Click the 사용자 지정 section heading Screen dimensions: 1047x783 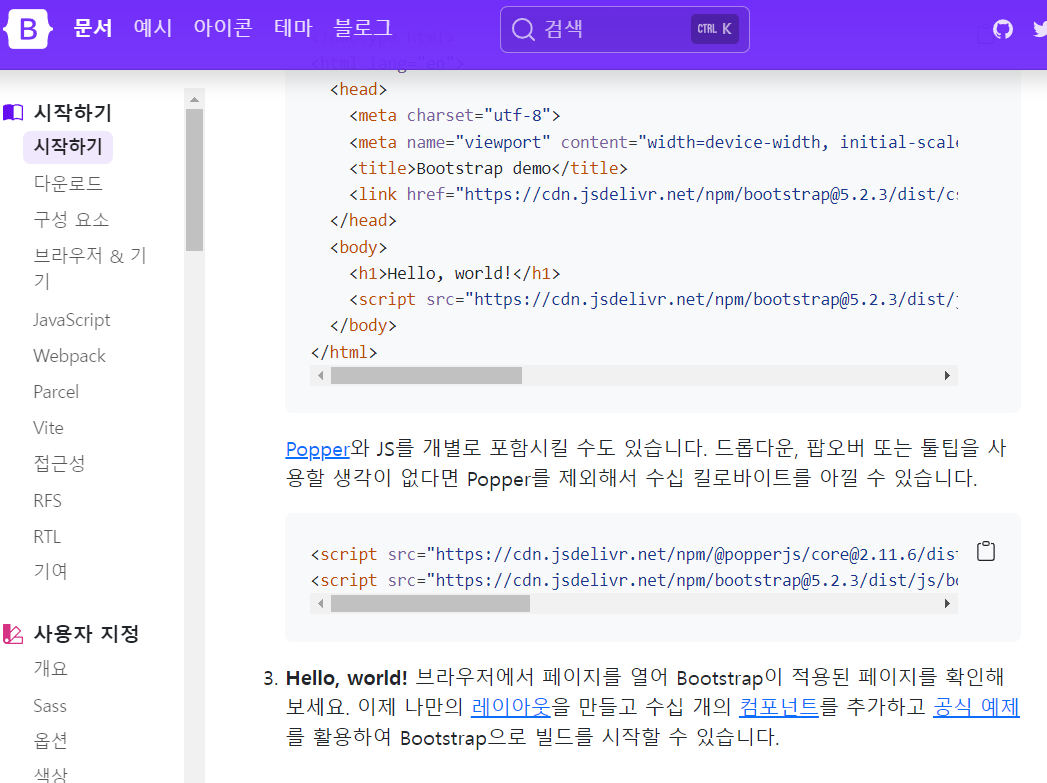pos(87,633)
